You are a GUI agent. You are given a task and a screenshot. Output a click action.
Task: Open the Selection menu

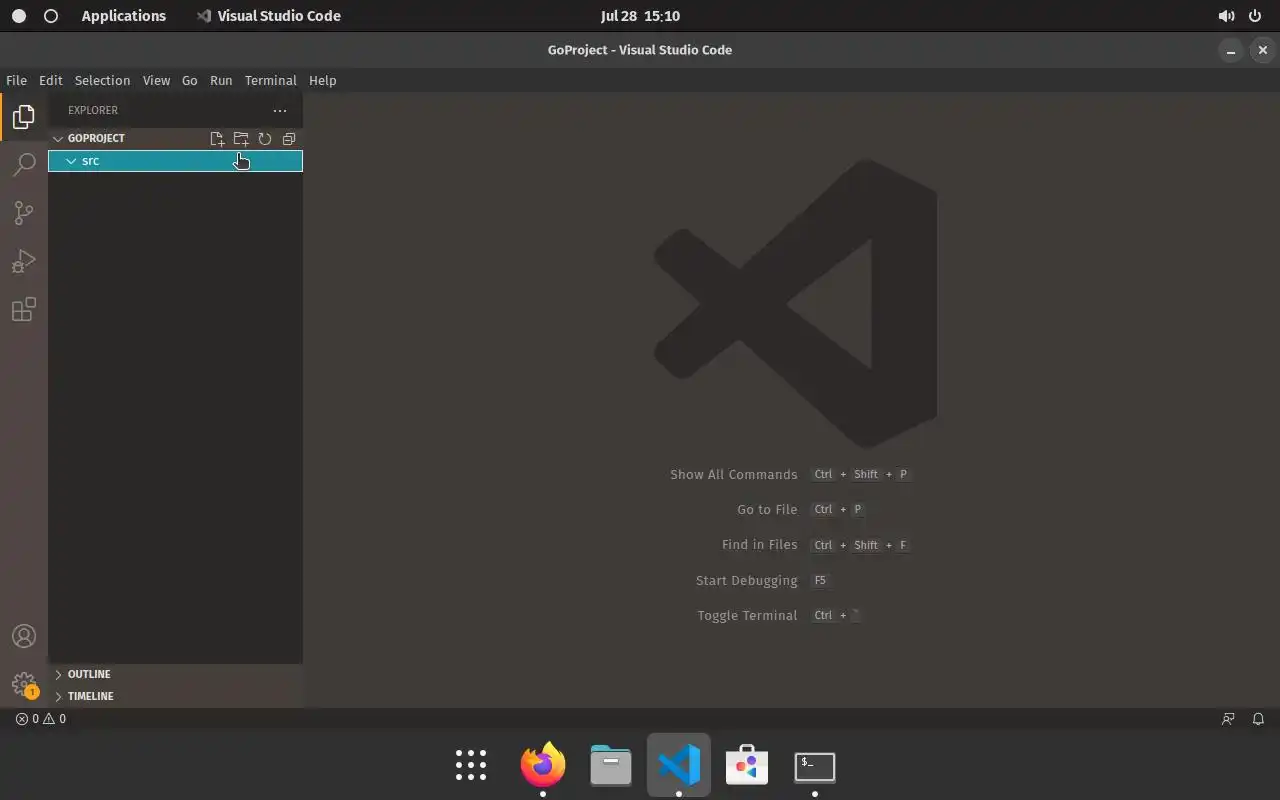point(102,80)
